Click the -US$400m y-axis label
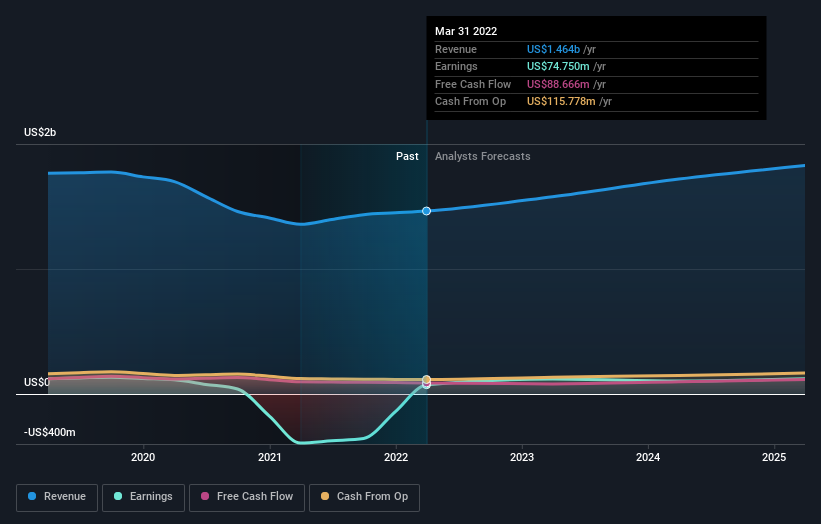The image size is (821, 524). [x=50, y=432]
